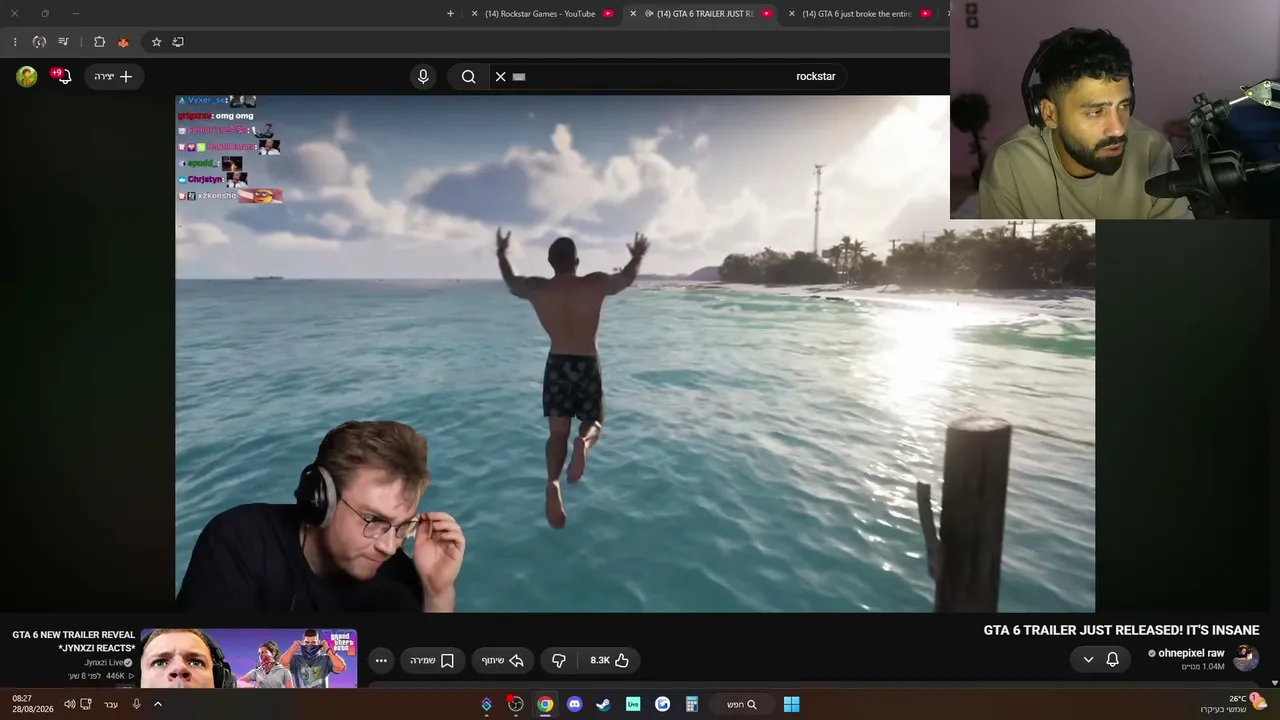Save the video with the bookmark button
The height and width of the screenshot is (720, 1280).
coord(432,660)
